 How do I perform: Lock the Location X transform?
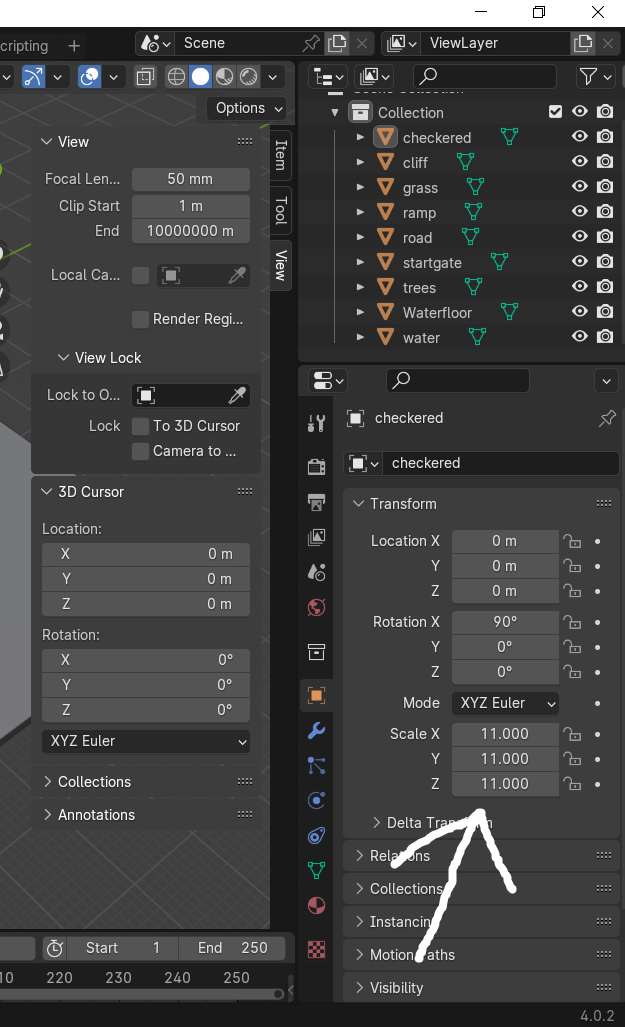572,541
